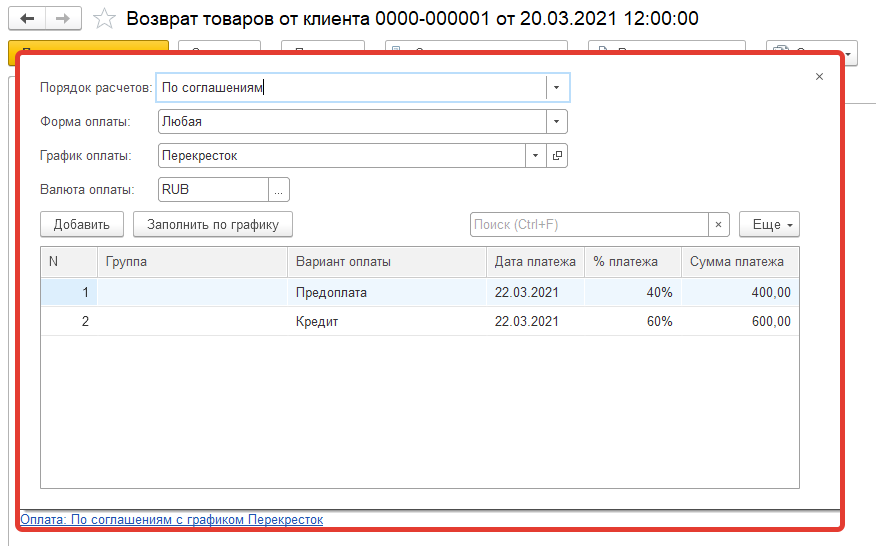Add document to favorites with star icon
Image resolution: width=876 pixels, height=546 pixels.
(104, 19)
